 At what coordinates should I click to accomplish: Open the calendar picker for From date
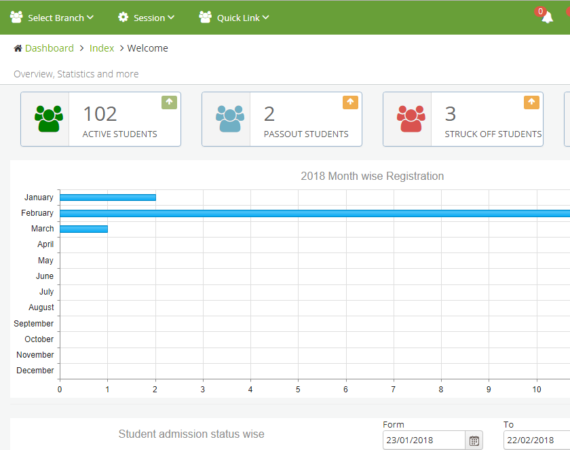pos(474,441)
